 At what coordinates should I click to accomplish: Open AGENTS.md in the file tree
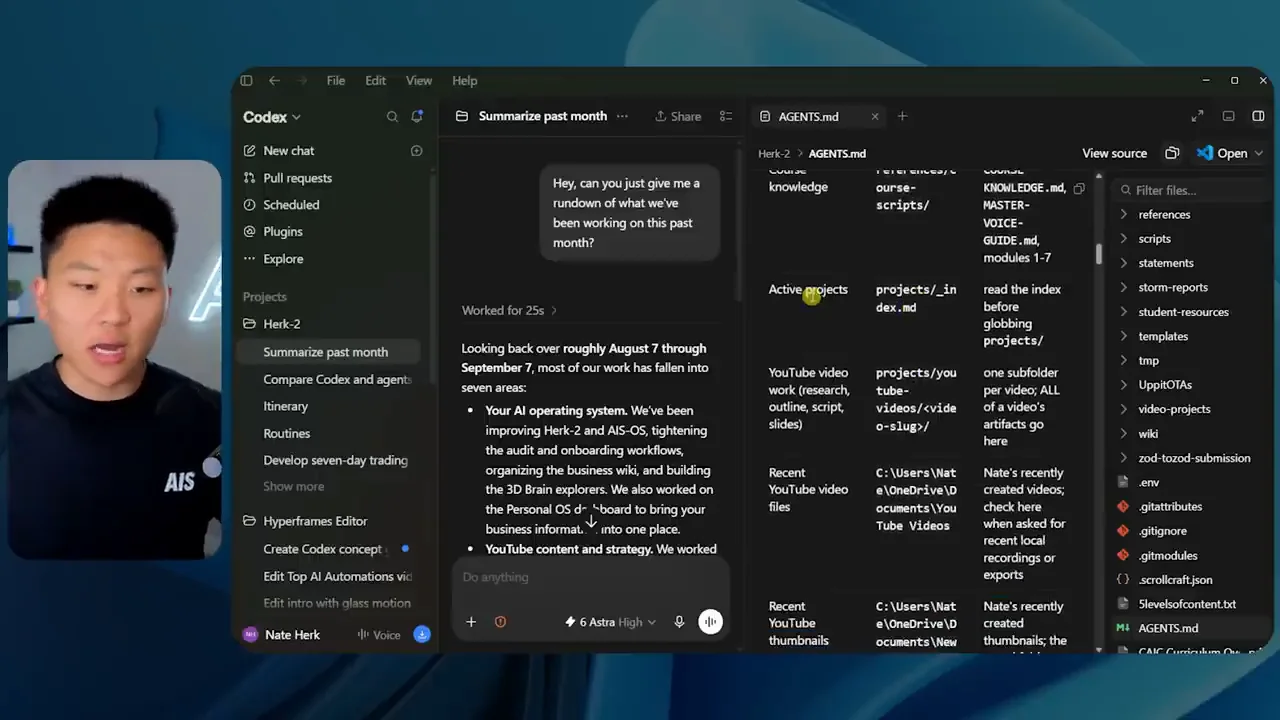pos(1167,628)
